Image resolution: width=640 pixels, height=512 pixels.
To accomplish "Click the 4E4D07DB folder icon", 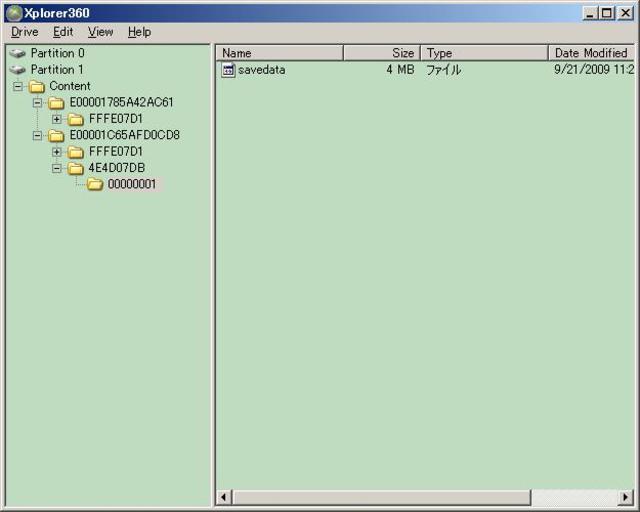I will (75, 168).
